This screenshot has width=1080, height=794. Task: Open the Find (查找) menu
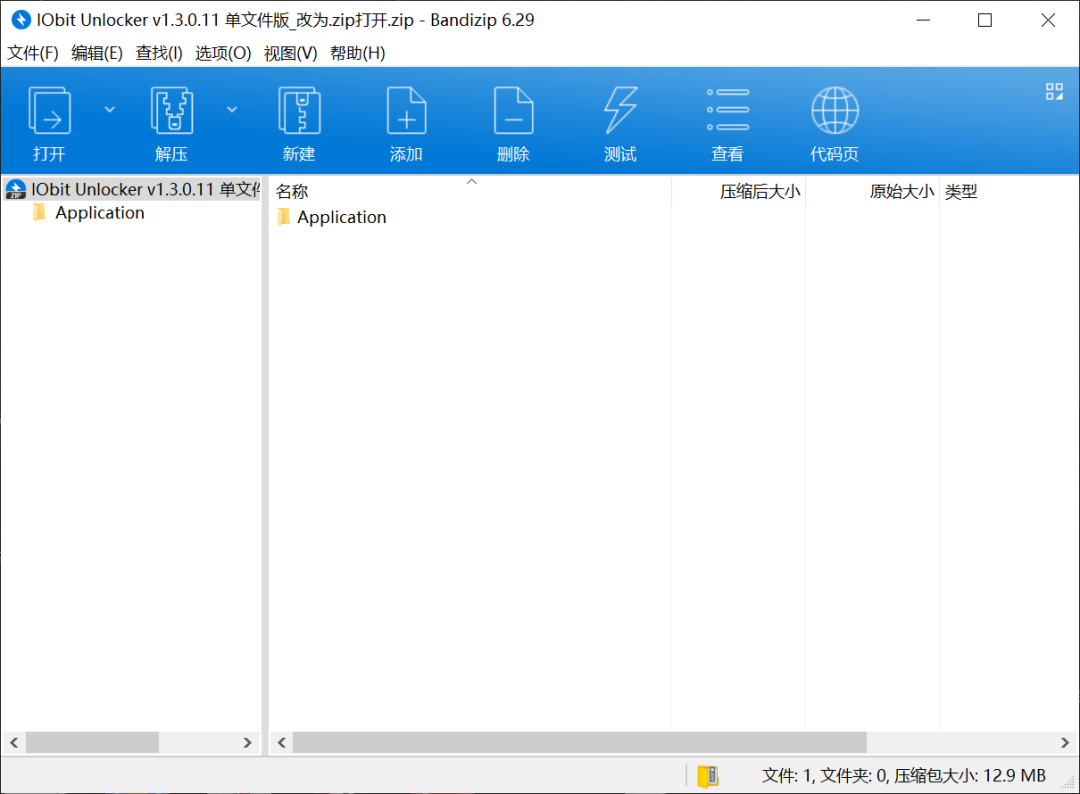click(x=158, y=53)
